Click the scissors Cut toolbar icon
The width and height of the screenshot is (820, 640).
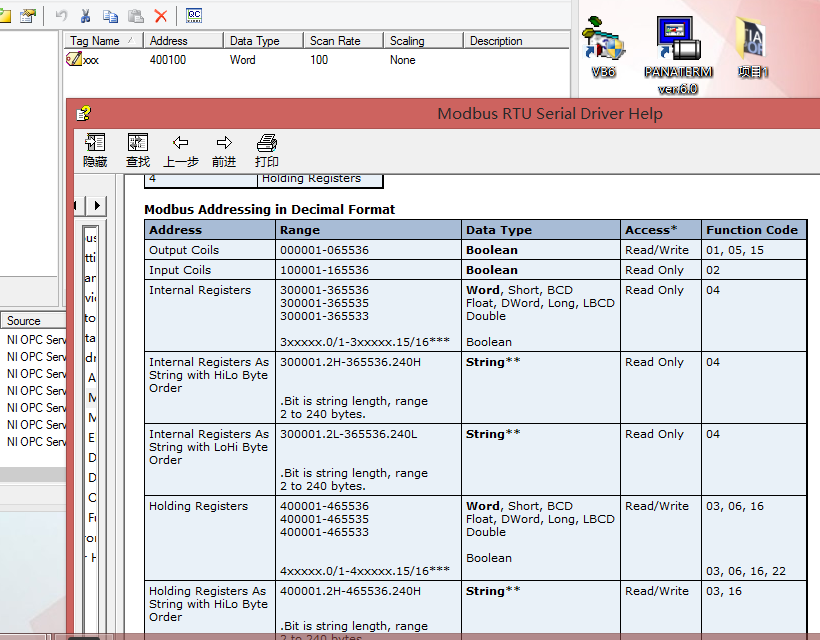[86, 16]
